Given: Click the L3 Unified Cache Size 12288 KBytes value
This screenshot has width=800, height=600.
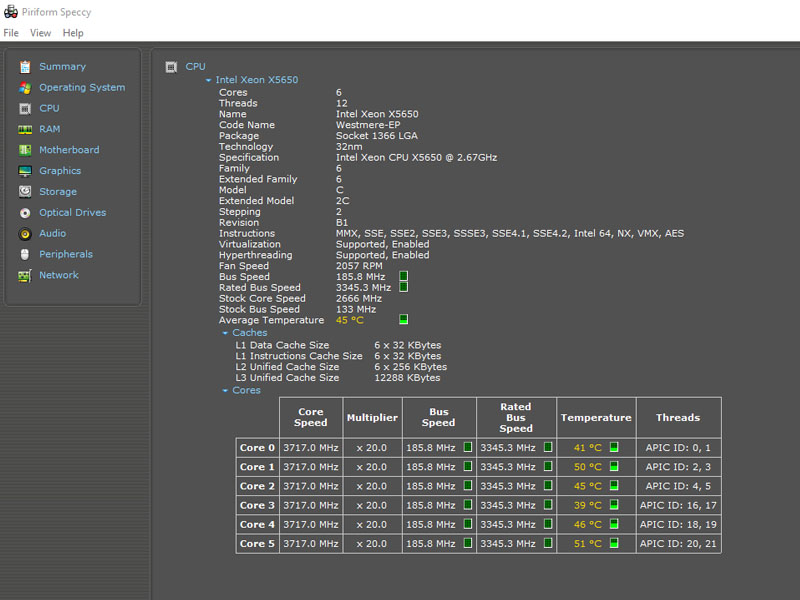Looking at the screenshot, I should [x=407, y=378].
